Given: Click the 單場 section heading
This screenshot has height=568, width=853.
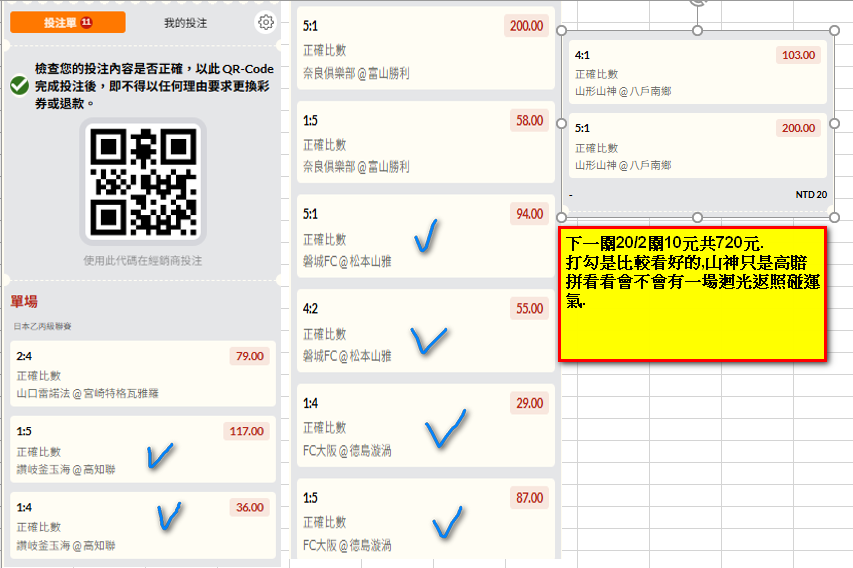Looking at the screenshot, I should coord(25,301).
